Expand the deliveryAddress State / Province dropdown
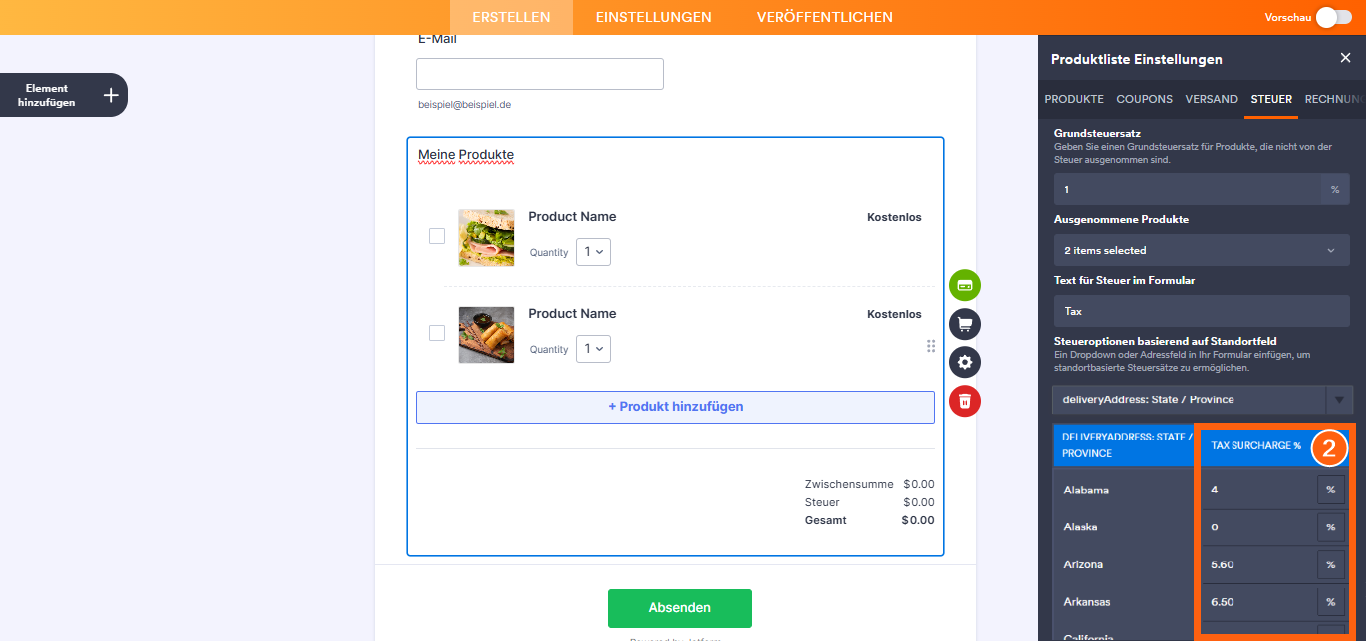The width and height of the screenshot is (1366, 641). 1202,400
